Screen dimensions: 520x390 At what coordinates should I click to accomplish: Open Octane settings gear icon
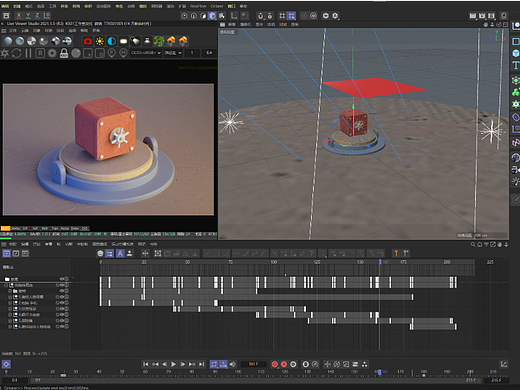(x=52, y=53)
